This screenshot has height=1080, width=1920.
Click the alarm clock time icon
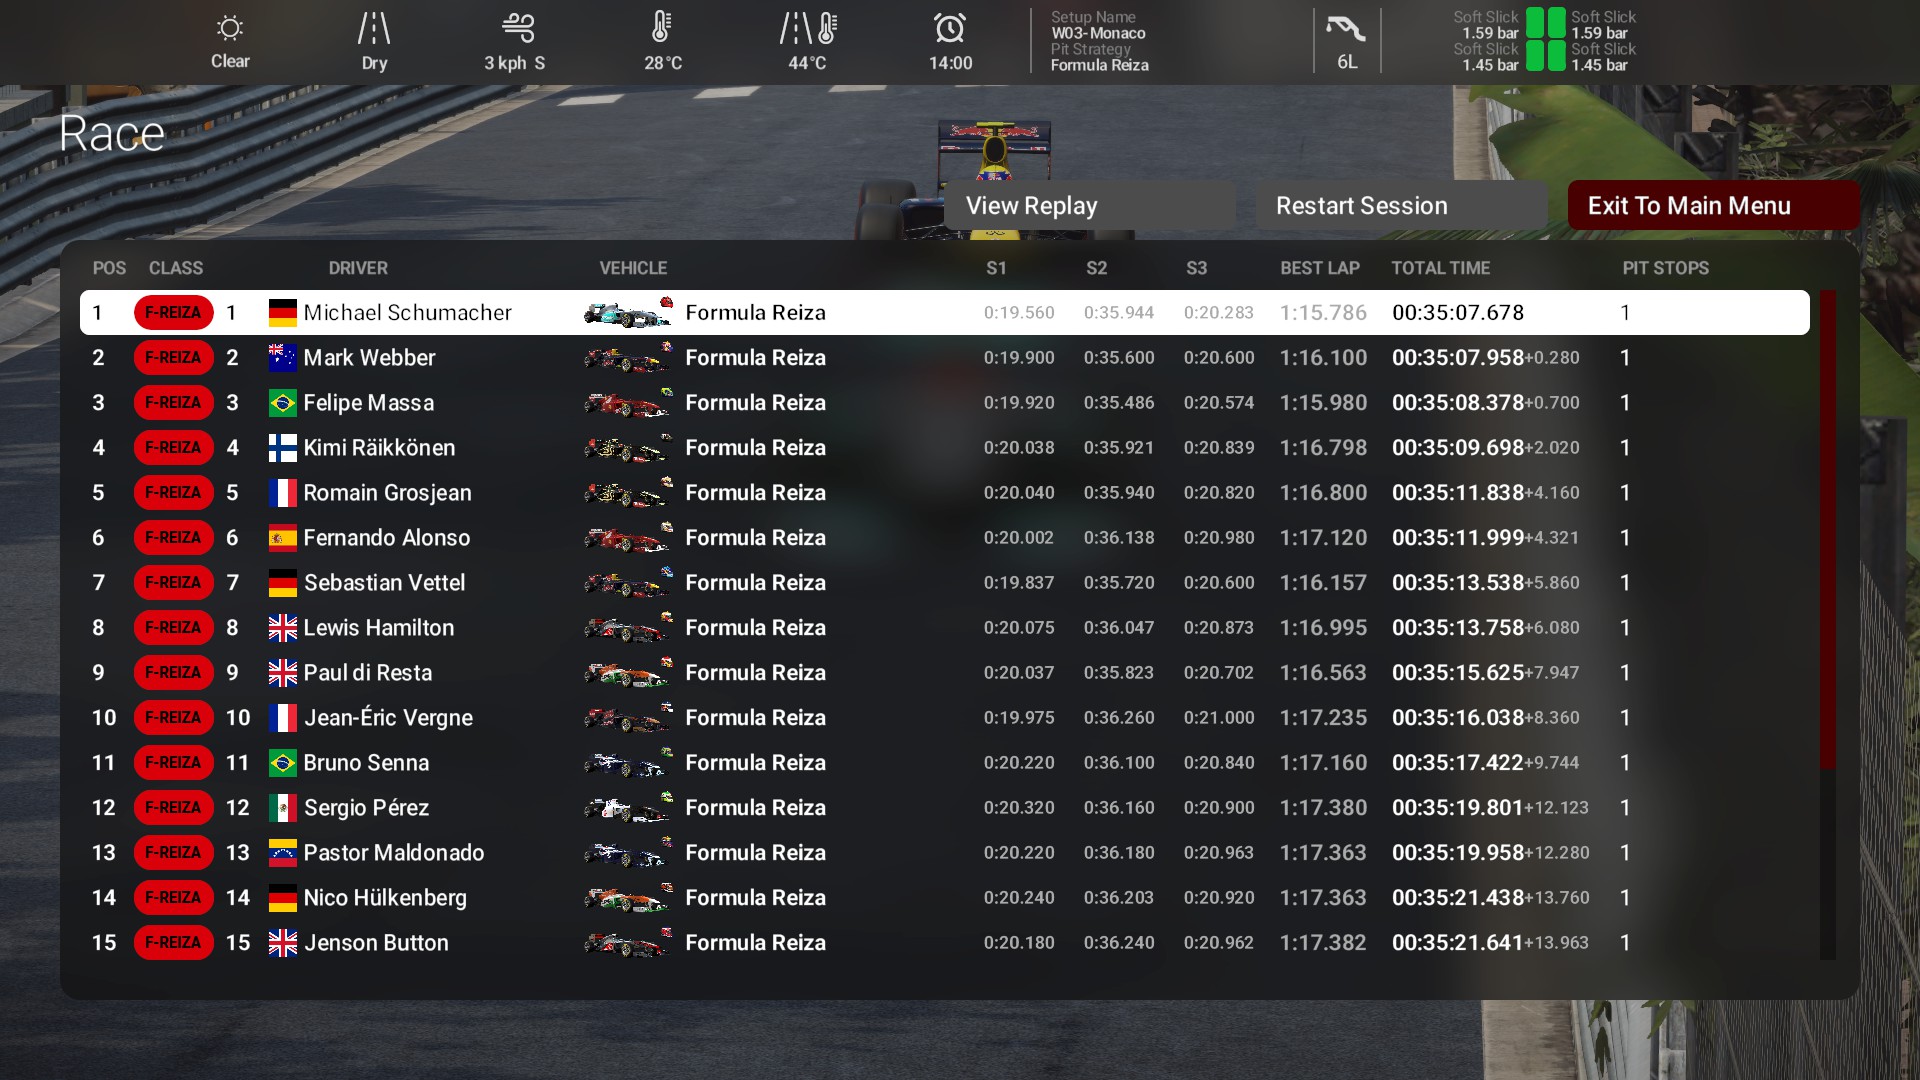click(x=950, y=28)
